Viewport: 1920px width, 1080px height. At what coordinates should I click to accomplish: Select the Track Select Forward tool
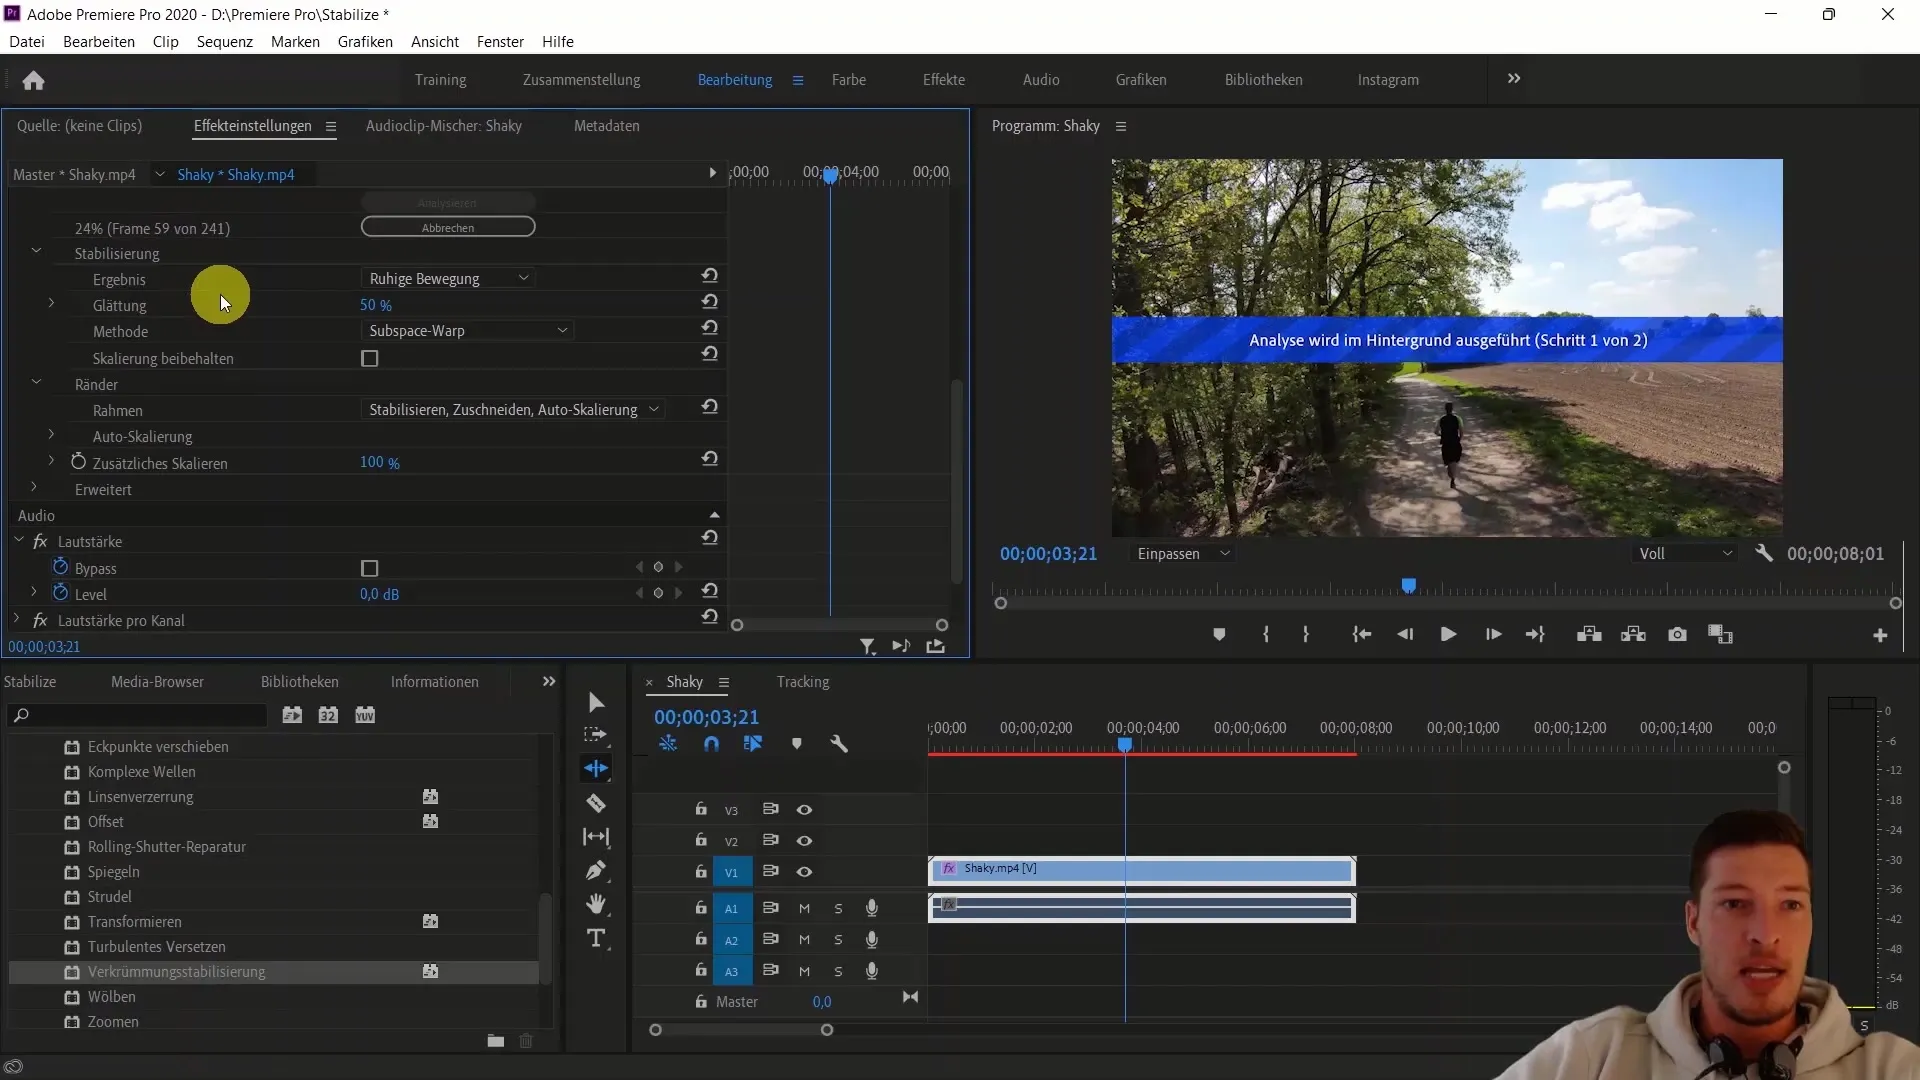point(596,735)
